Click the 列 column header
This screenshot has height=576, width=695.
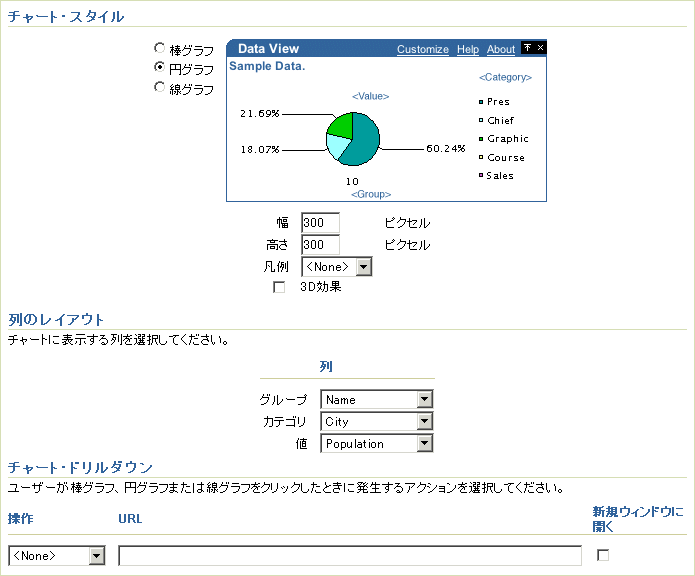326,366
